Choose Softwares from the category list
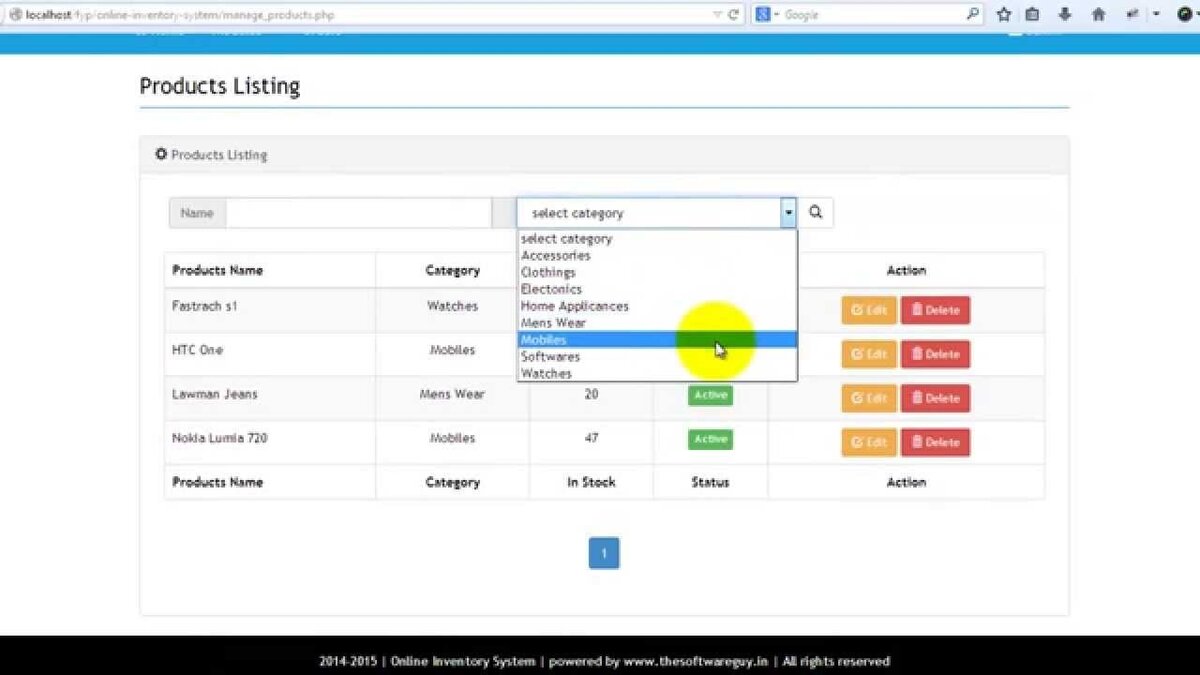 click(657, 357)
